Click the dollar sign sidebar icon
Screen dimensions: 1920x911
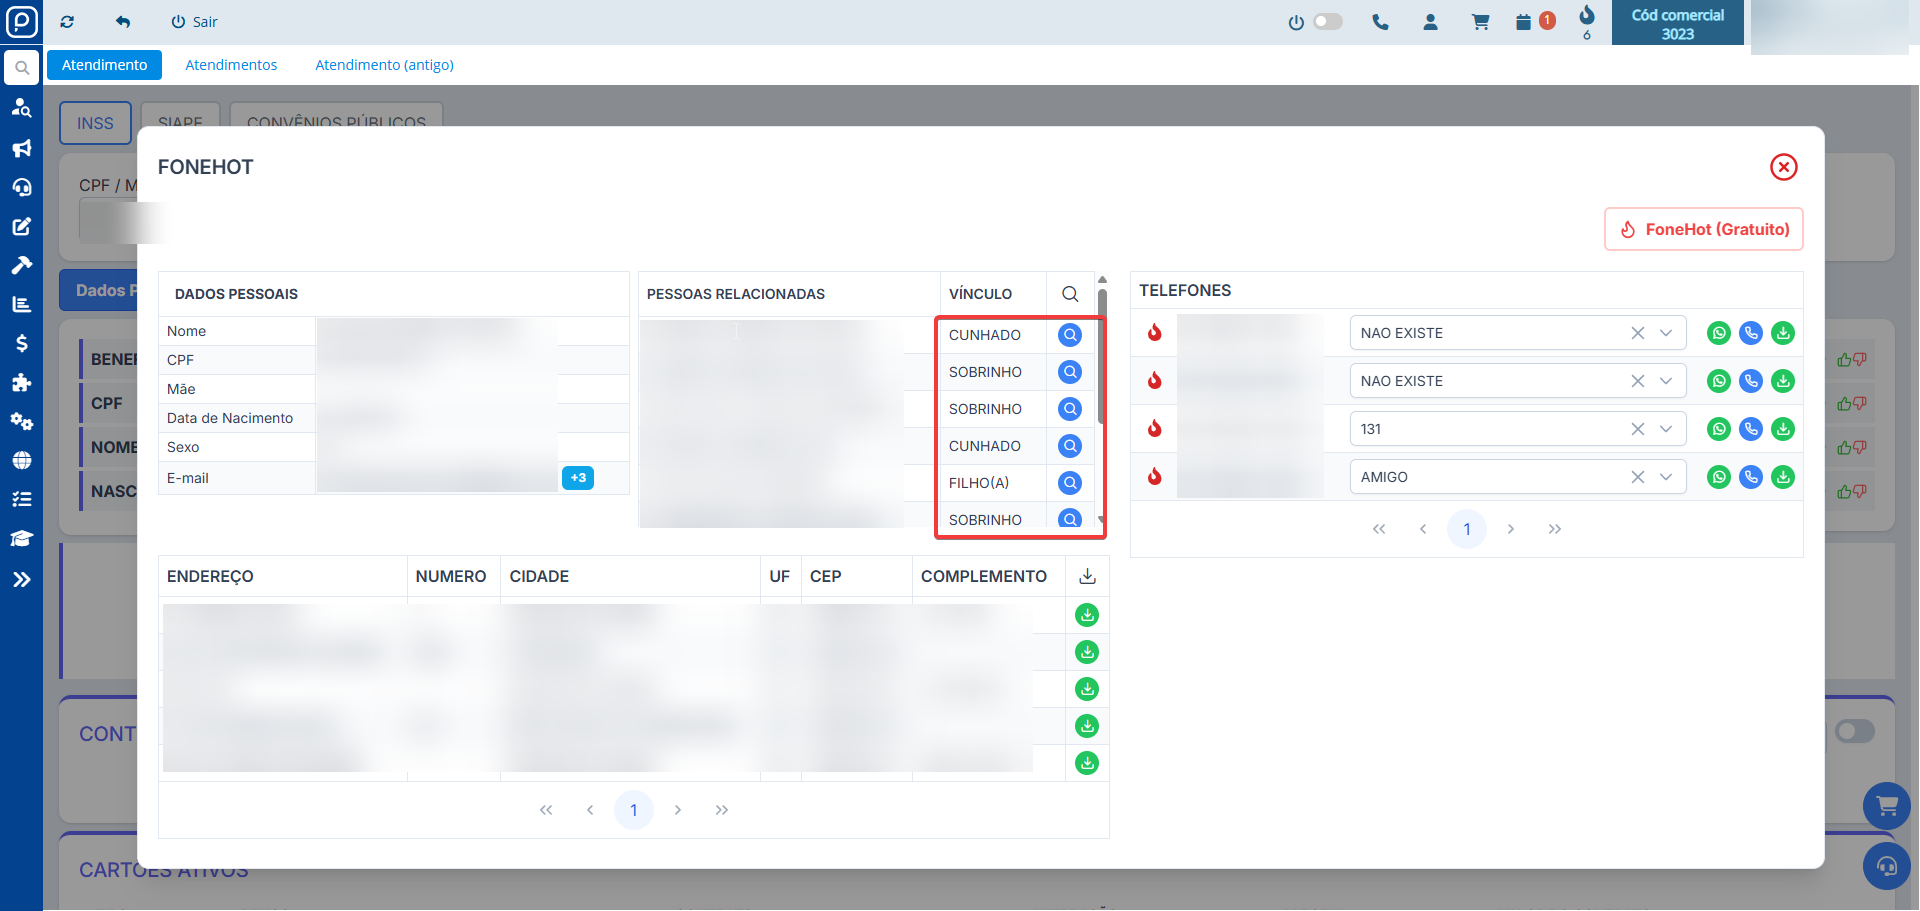click(x=21, y=343)
